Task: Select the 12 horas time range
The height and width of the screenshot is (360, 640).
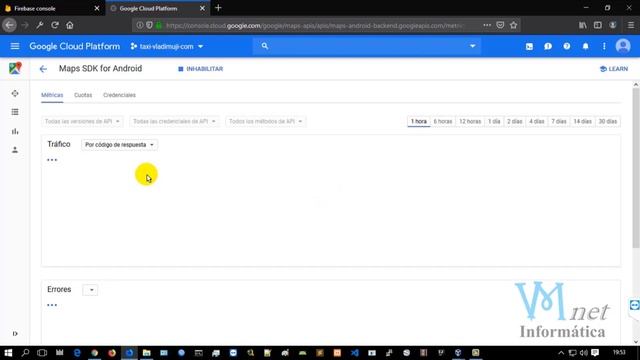Action: click(x=470, y=122)
